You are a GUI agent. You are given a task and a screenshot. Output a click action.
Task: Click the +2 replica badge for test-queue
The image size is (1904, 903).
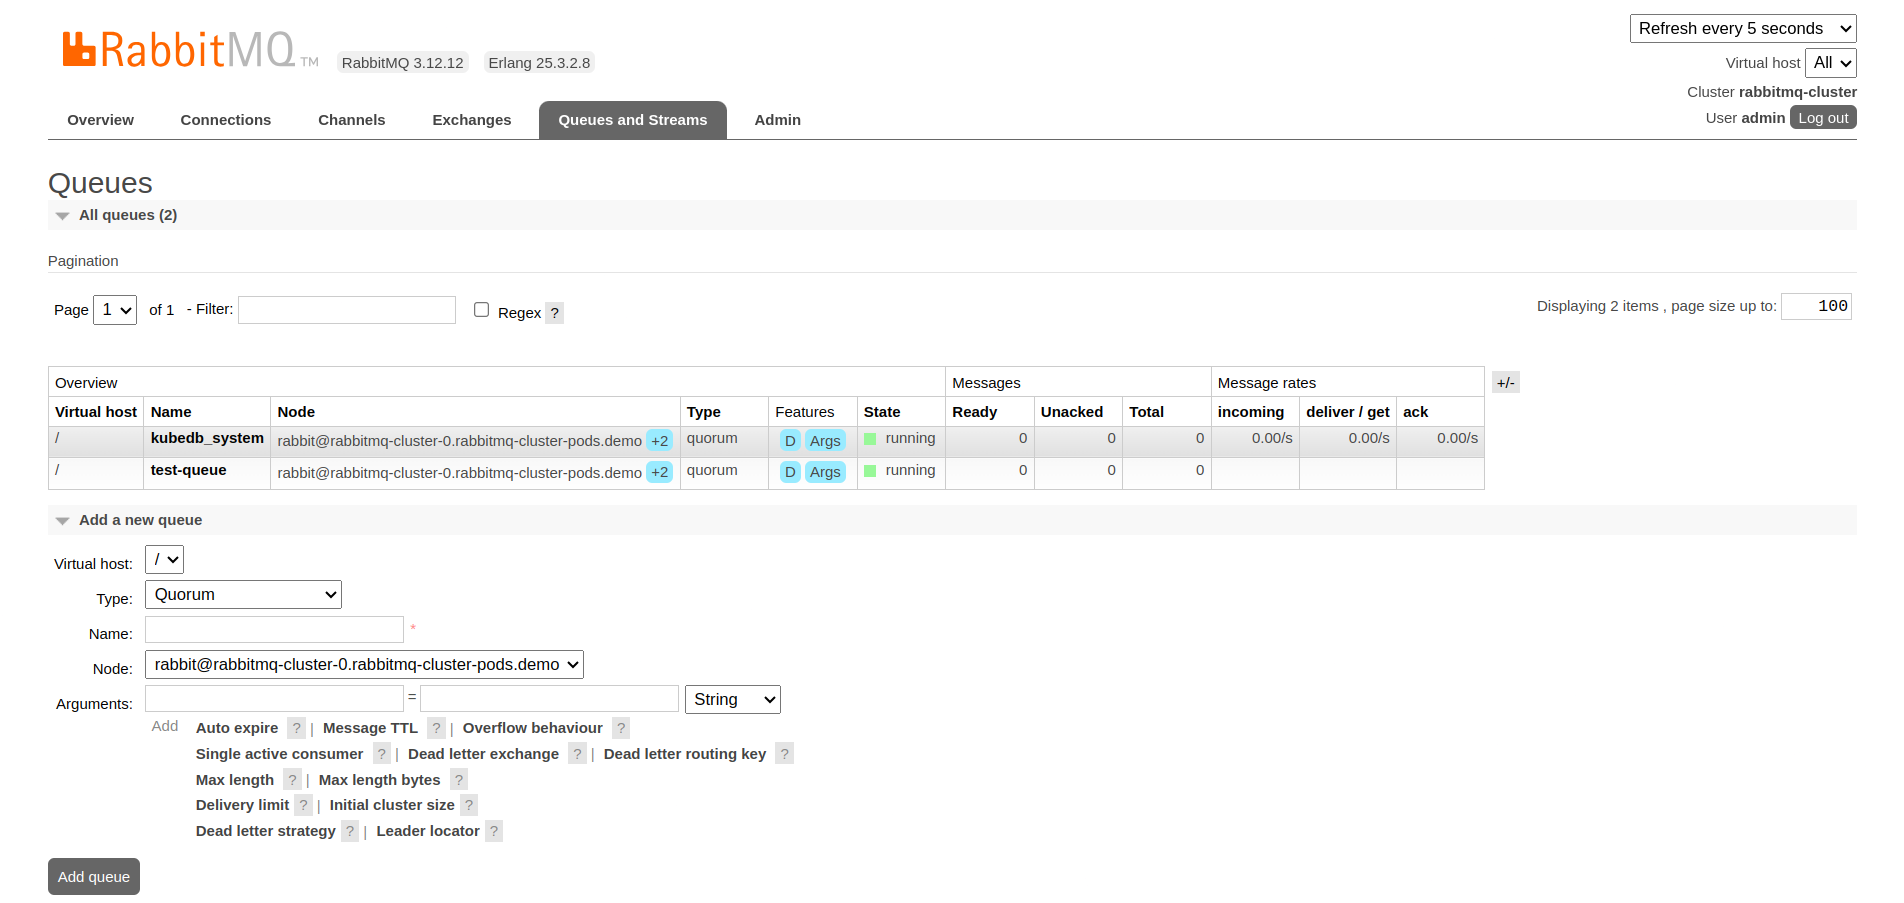point(659,472)
